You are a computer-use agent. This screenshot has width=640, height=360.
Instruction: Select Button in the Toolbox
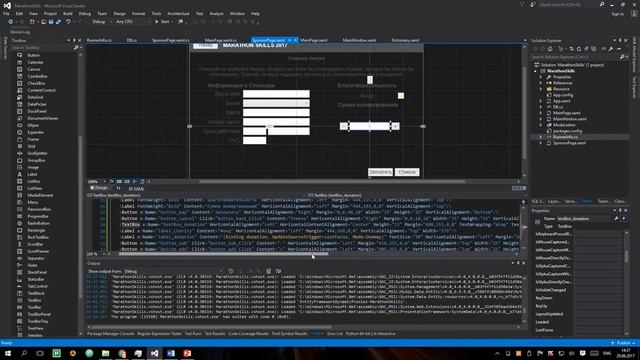[x=33, y=55]
